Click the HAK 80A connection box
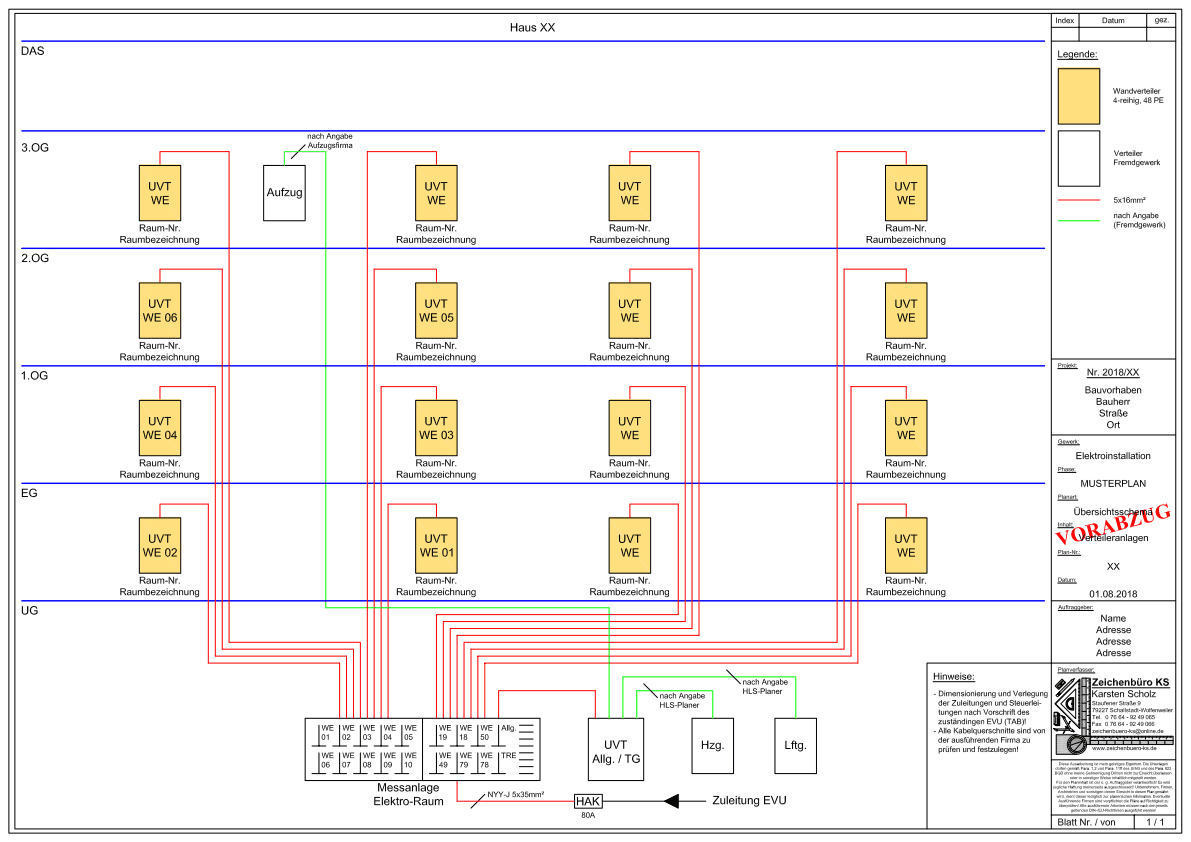This screenshot has height=842, width=1191. [x=587, y=801]
